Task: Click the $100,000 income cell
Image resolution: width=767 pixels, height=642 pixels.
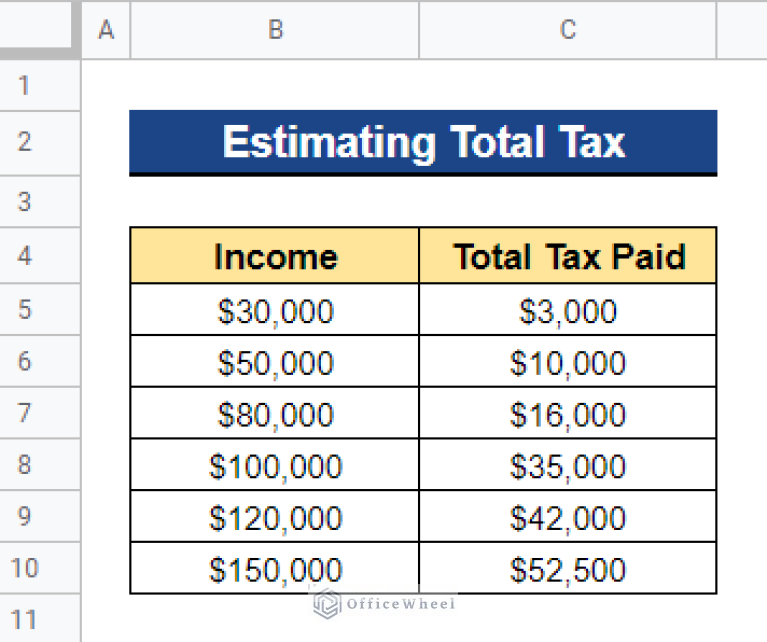Action: (x=275, y=465)
